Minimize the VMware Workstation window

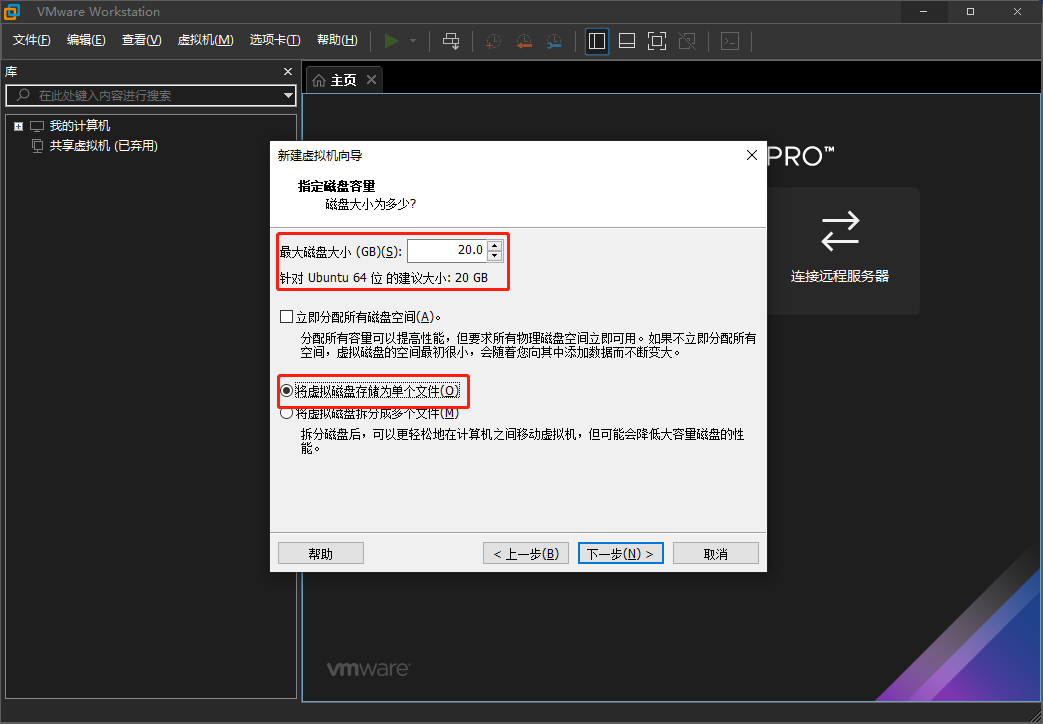[923, 11]
